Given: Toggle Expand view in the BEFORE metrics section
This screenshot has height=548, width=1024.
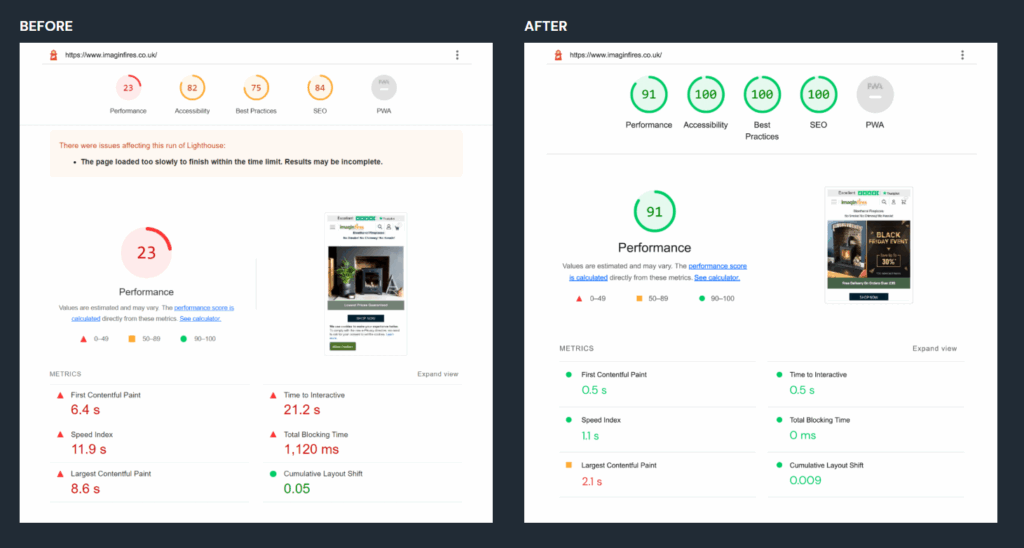Looking at the screenshot, I should tap(437, 374).
